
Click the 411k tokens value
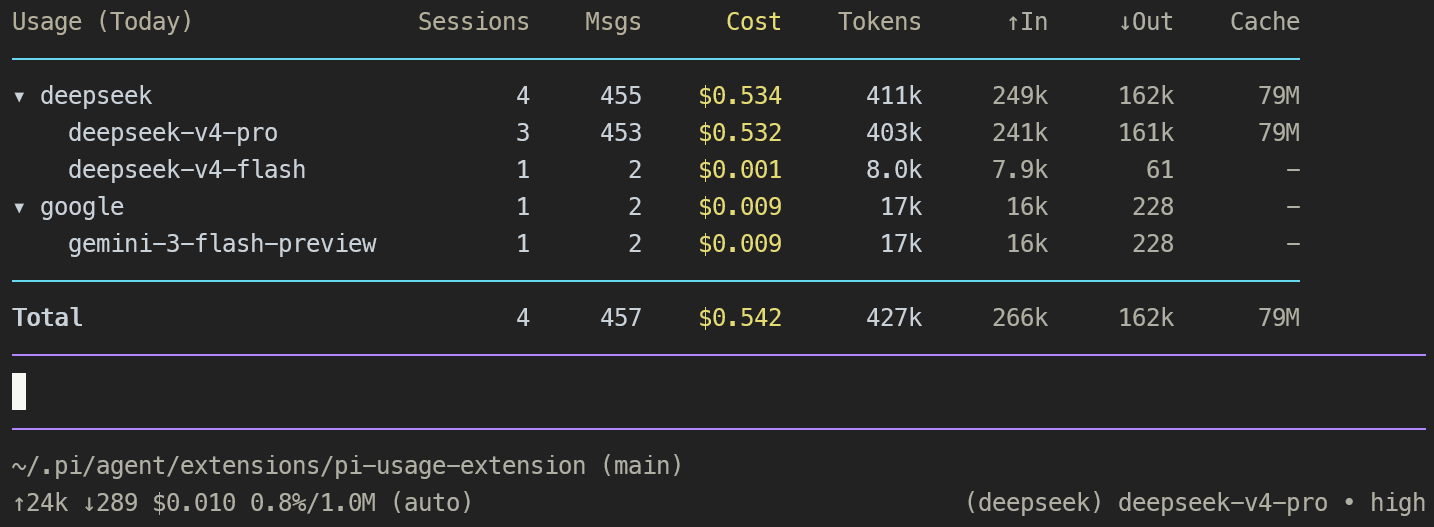tap(894, 96)
